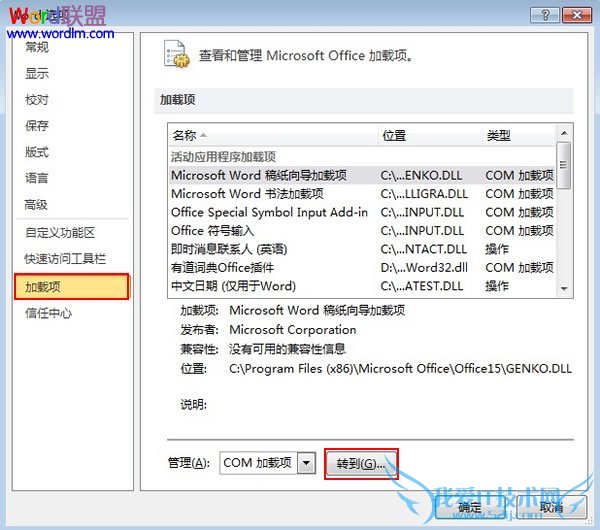Viewport: 600px width, 530px height.
Task: Open 语言 settings
Action: pos(37,178)
